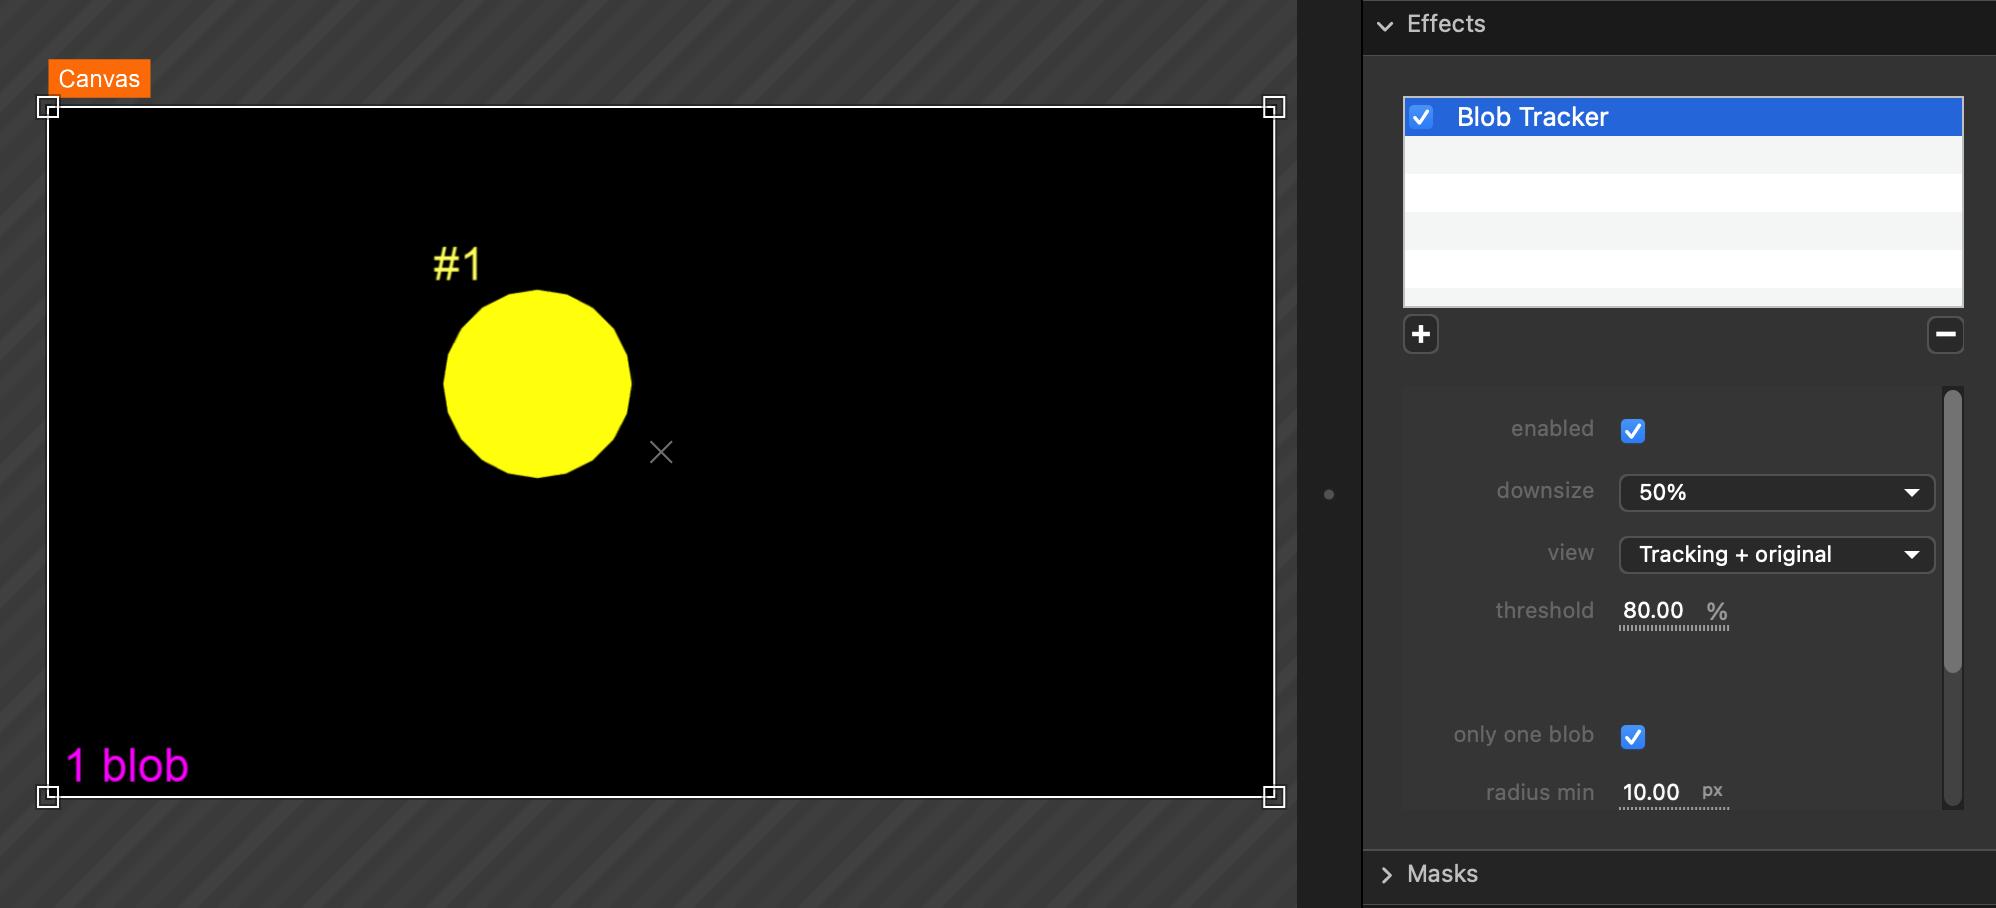Image resolution: width=1996 pixels, height=908 pixels.
Task: Toggle the enabled checkbox
Action: coord(1632,431)
